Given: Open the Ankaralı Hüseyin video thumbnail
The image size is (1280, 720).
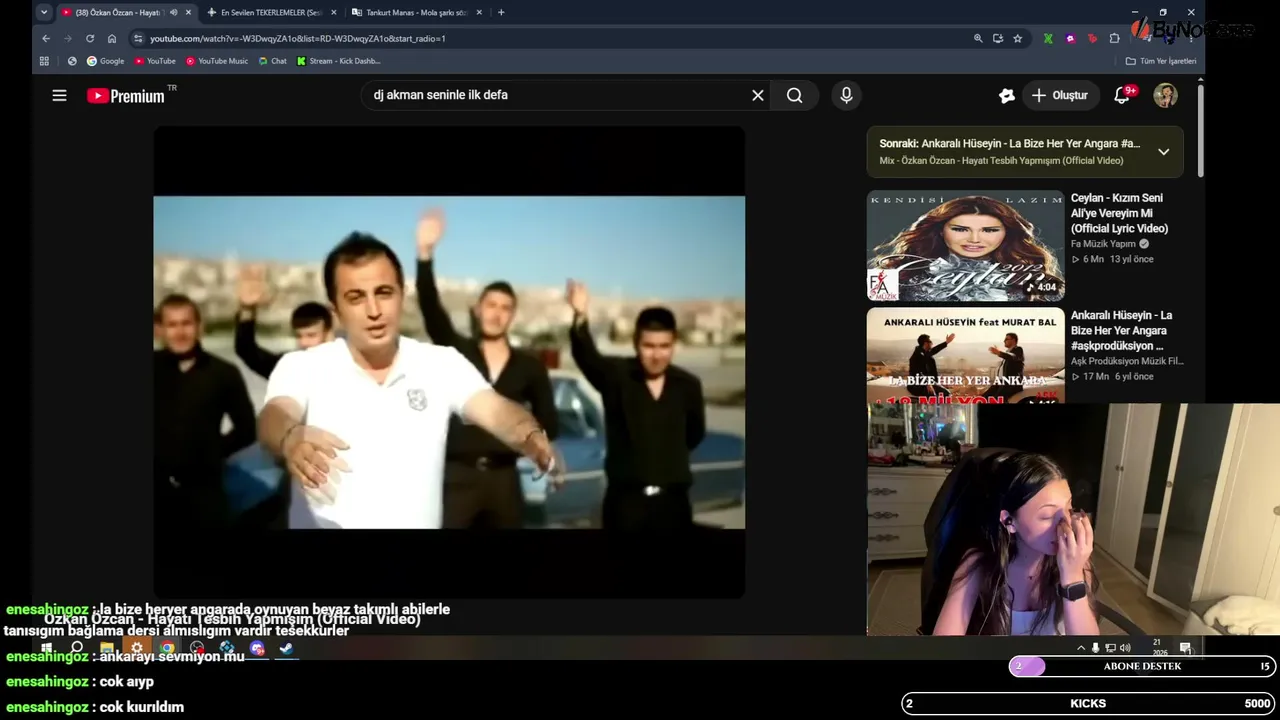Looking at the screenshot, I should 966,355.
